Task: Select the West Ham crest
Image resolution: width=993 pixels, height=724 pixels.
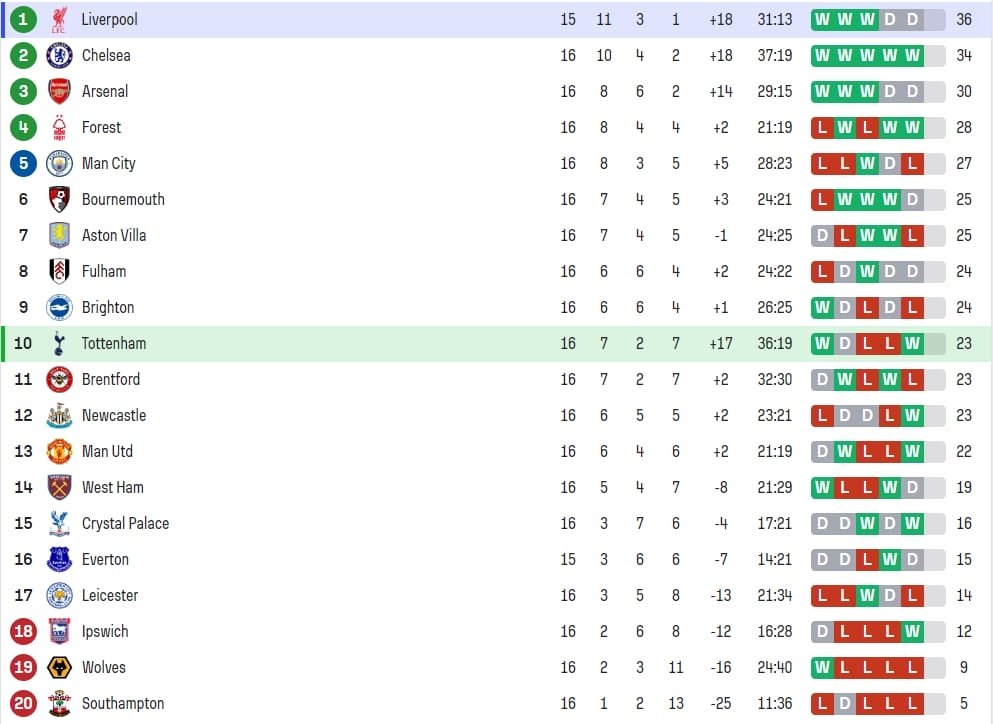Action: pyautogui.click(x=59, y=487)
